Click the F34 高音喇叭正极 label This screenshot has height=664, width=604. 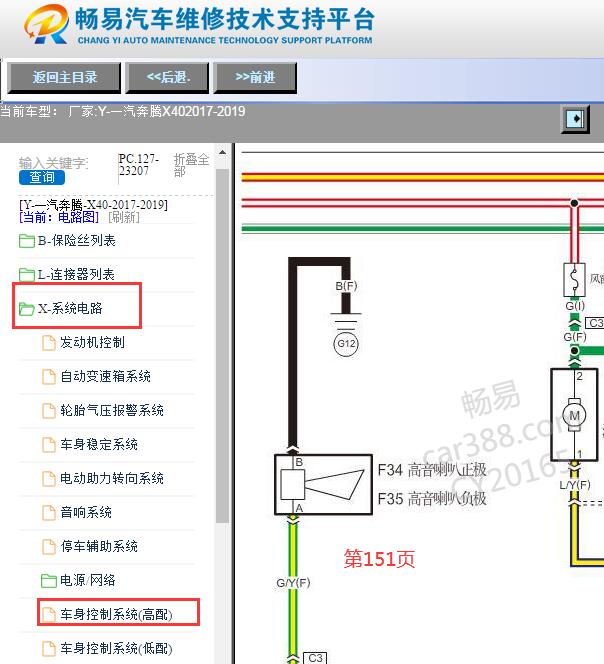tap(432, 470)
